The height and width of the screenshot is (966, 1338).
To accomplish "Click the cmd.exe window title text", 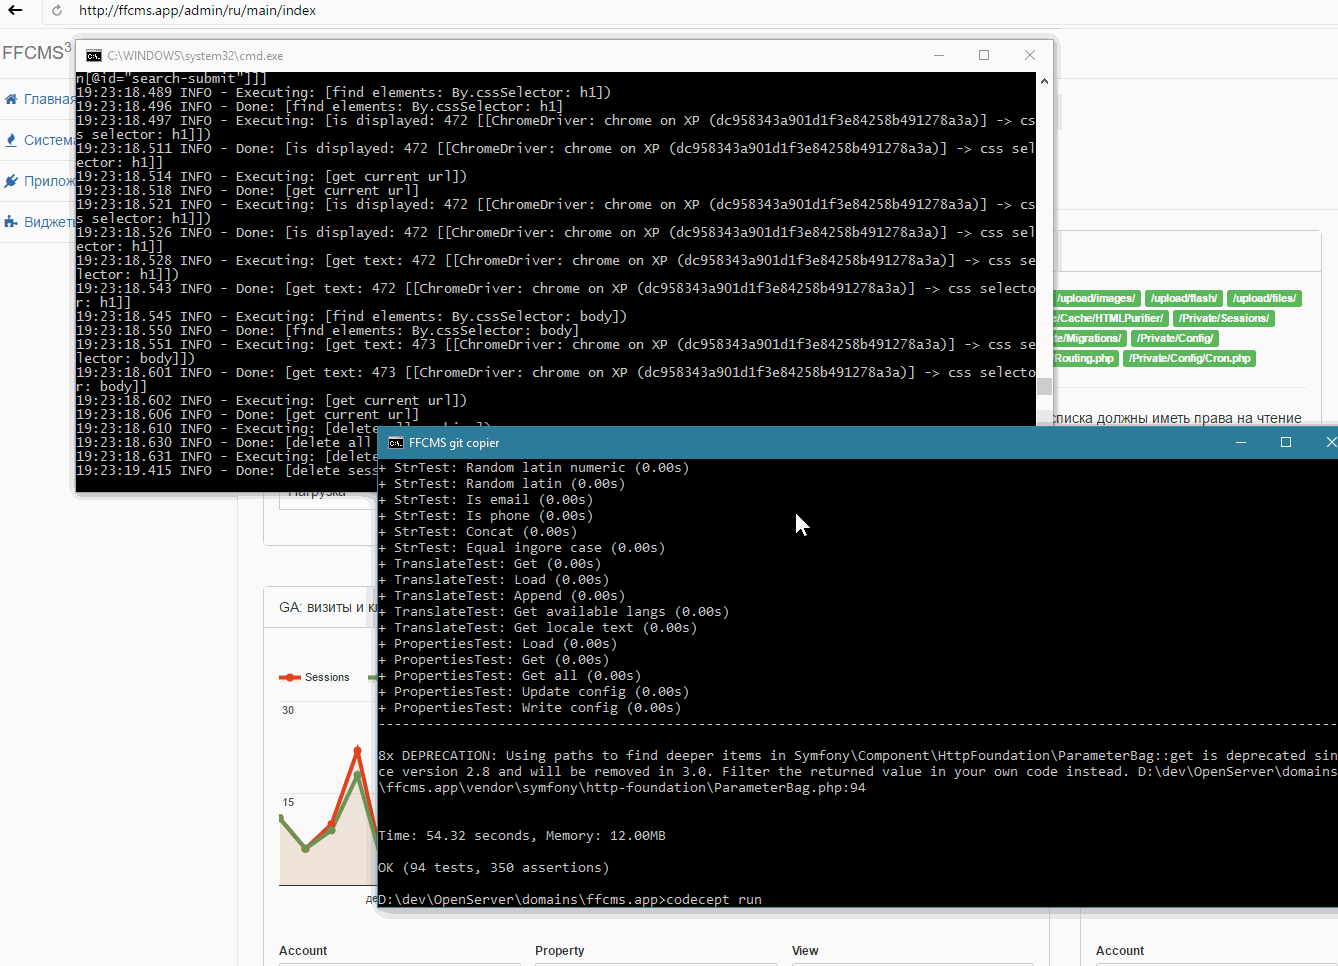I will pos(195,56).
